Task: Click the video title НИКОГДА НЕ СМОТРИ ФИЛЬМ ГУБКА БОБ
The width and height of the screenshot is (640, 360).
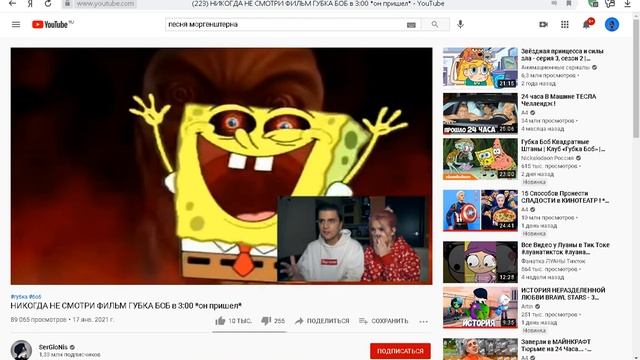Action: (126, 306)
